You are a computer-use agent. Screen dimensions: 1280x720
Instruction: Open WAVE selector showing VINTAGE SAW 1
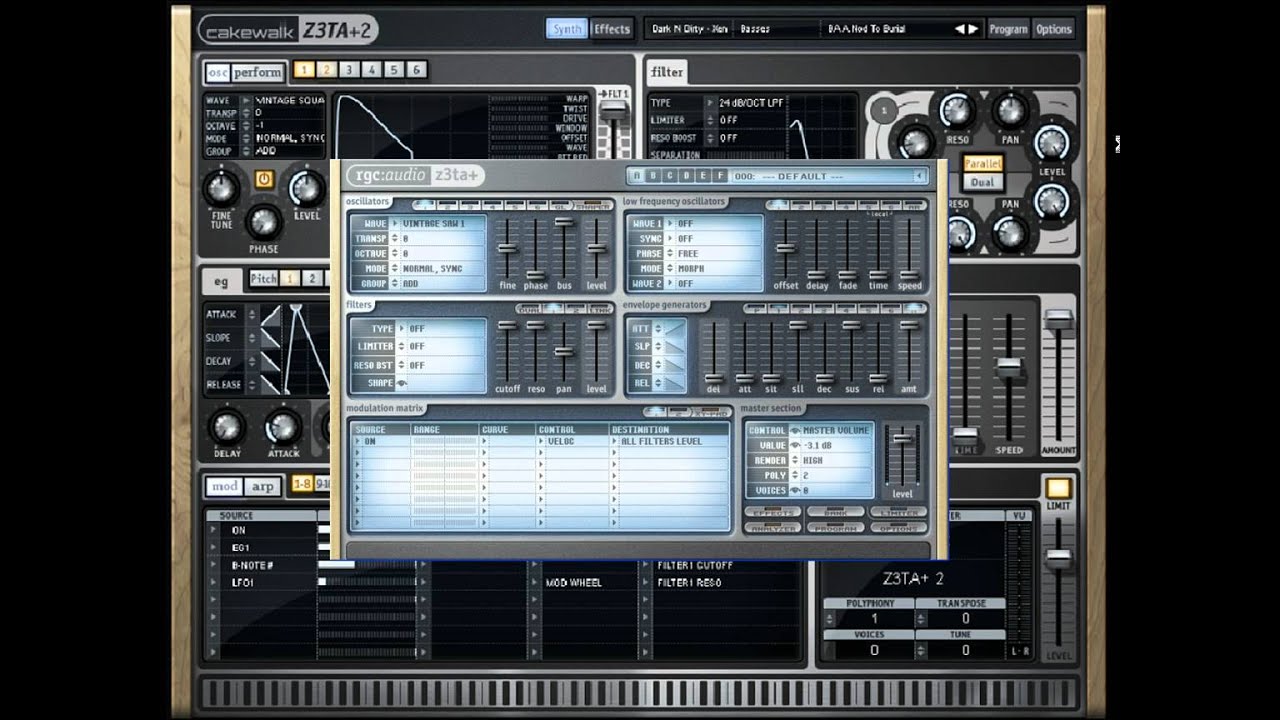tap(395, 224)
